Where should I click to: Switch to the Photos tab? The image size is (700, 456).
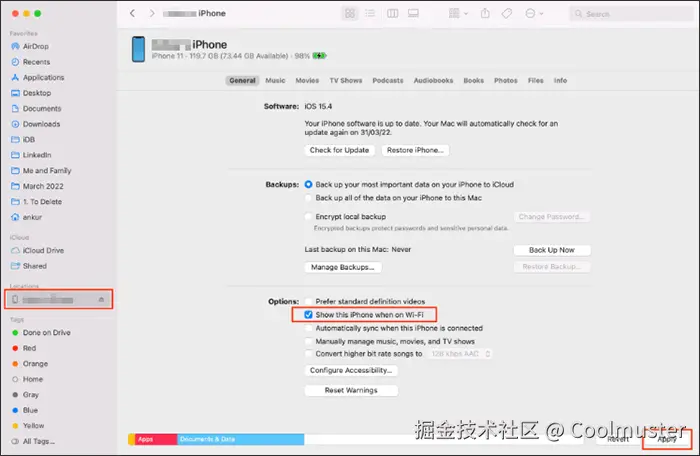pos(505,81)
